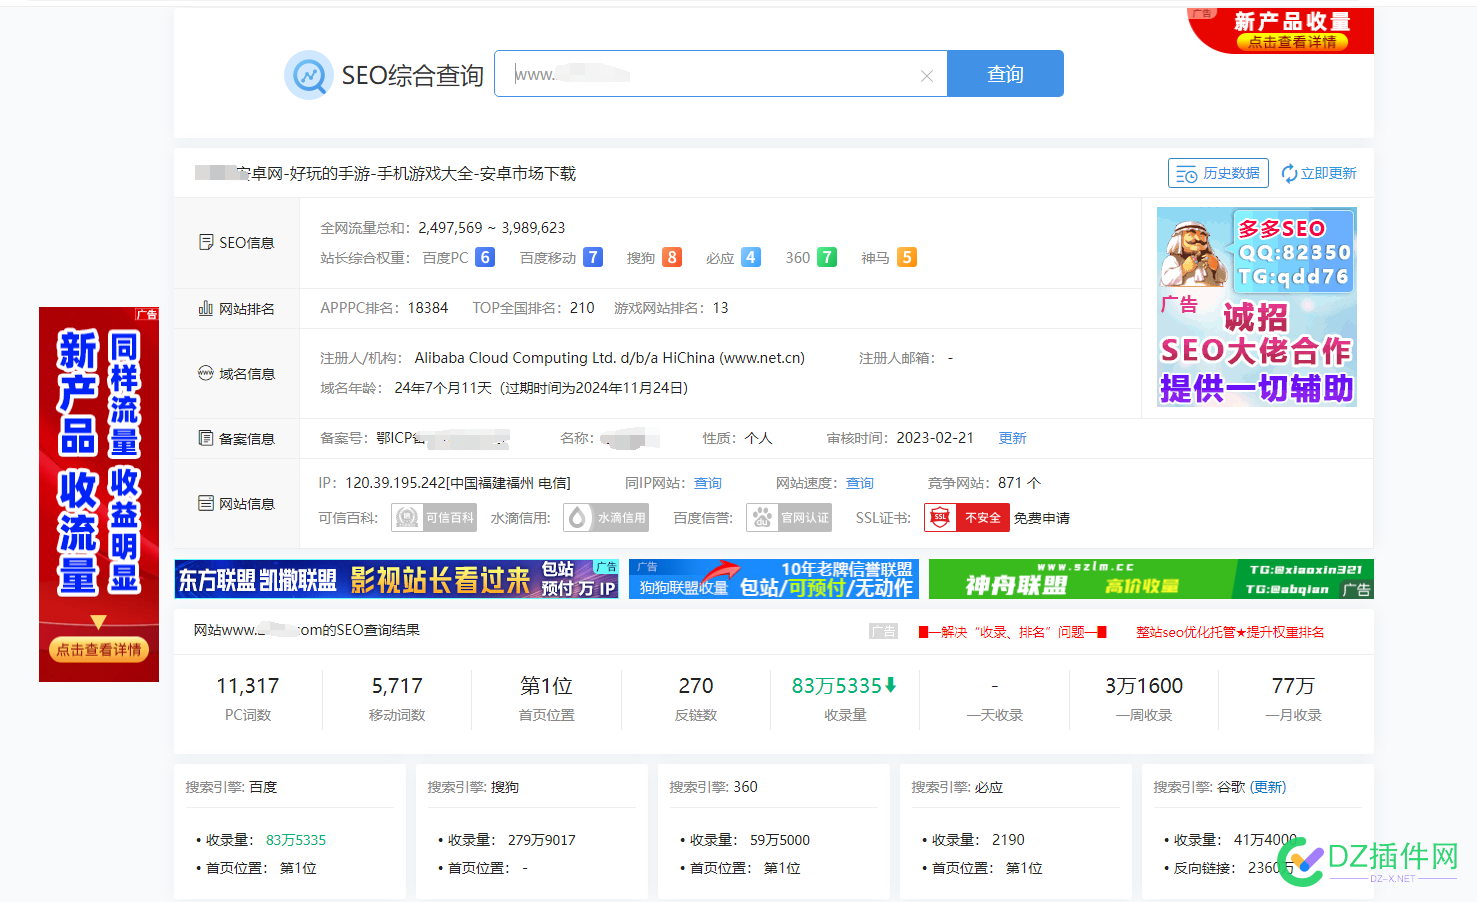1477x902 pixels.
Task: Click the 水滴信用 badge
Action: click(x=607, y=518)
